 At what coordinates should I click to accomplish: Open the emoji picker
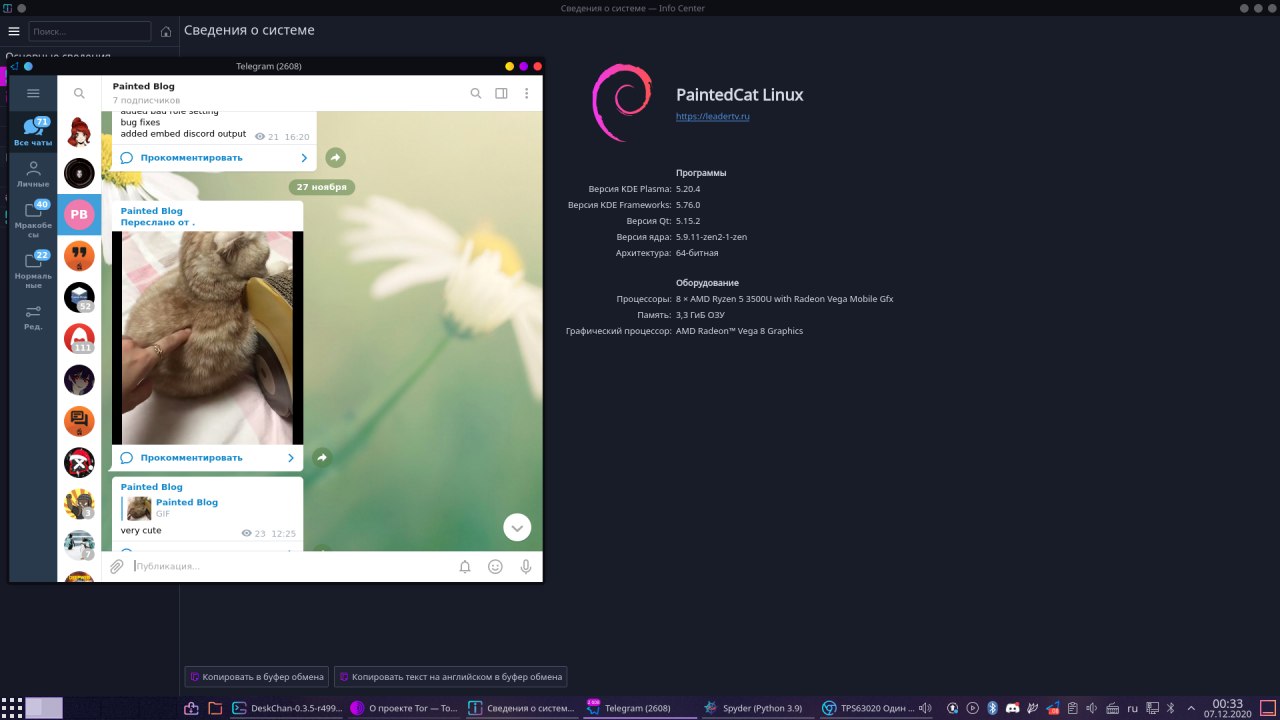pos(495,566)
